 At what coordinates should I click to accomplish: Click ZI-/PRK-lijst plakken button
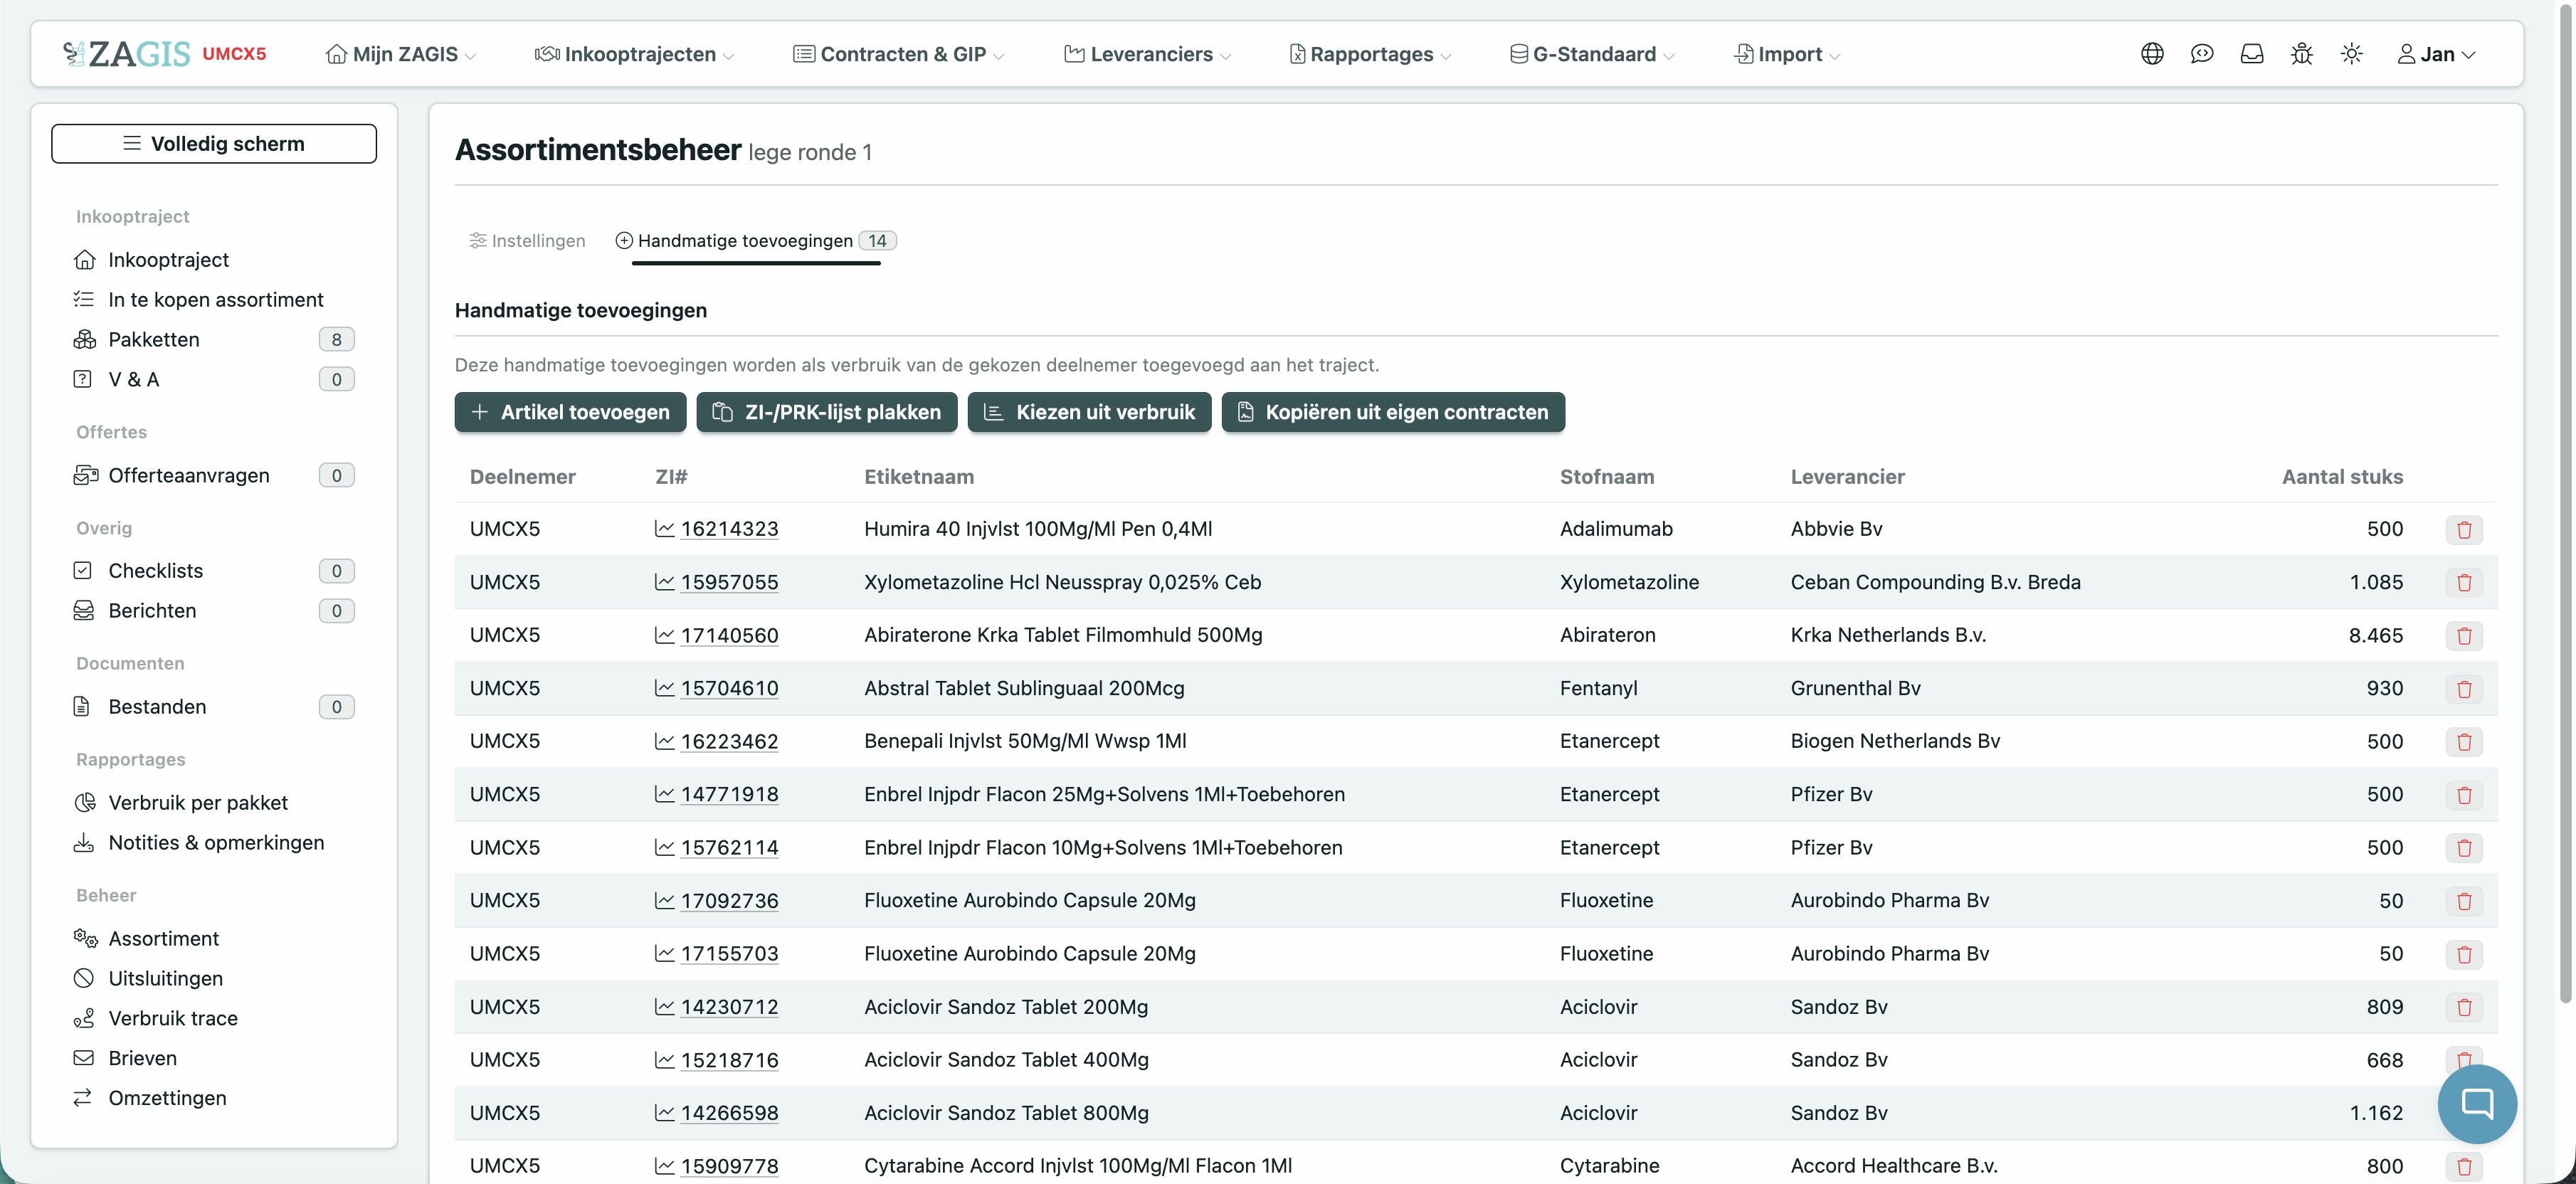pyautogui.click(x=826, y=412)
